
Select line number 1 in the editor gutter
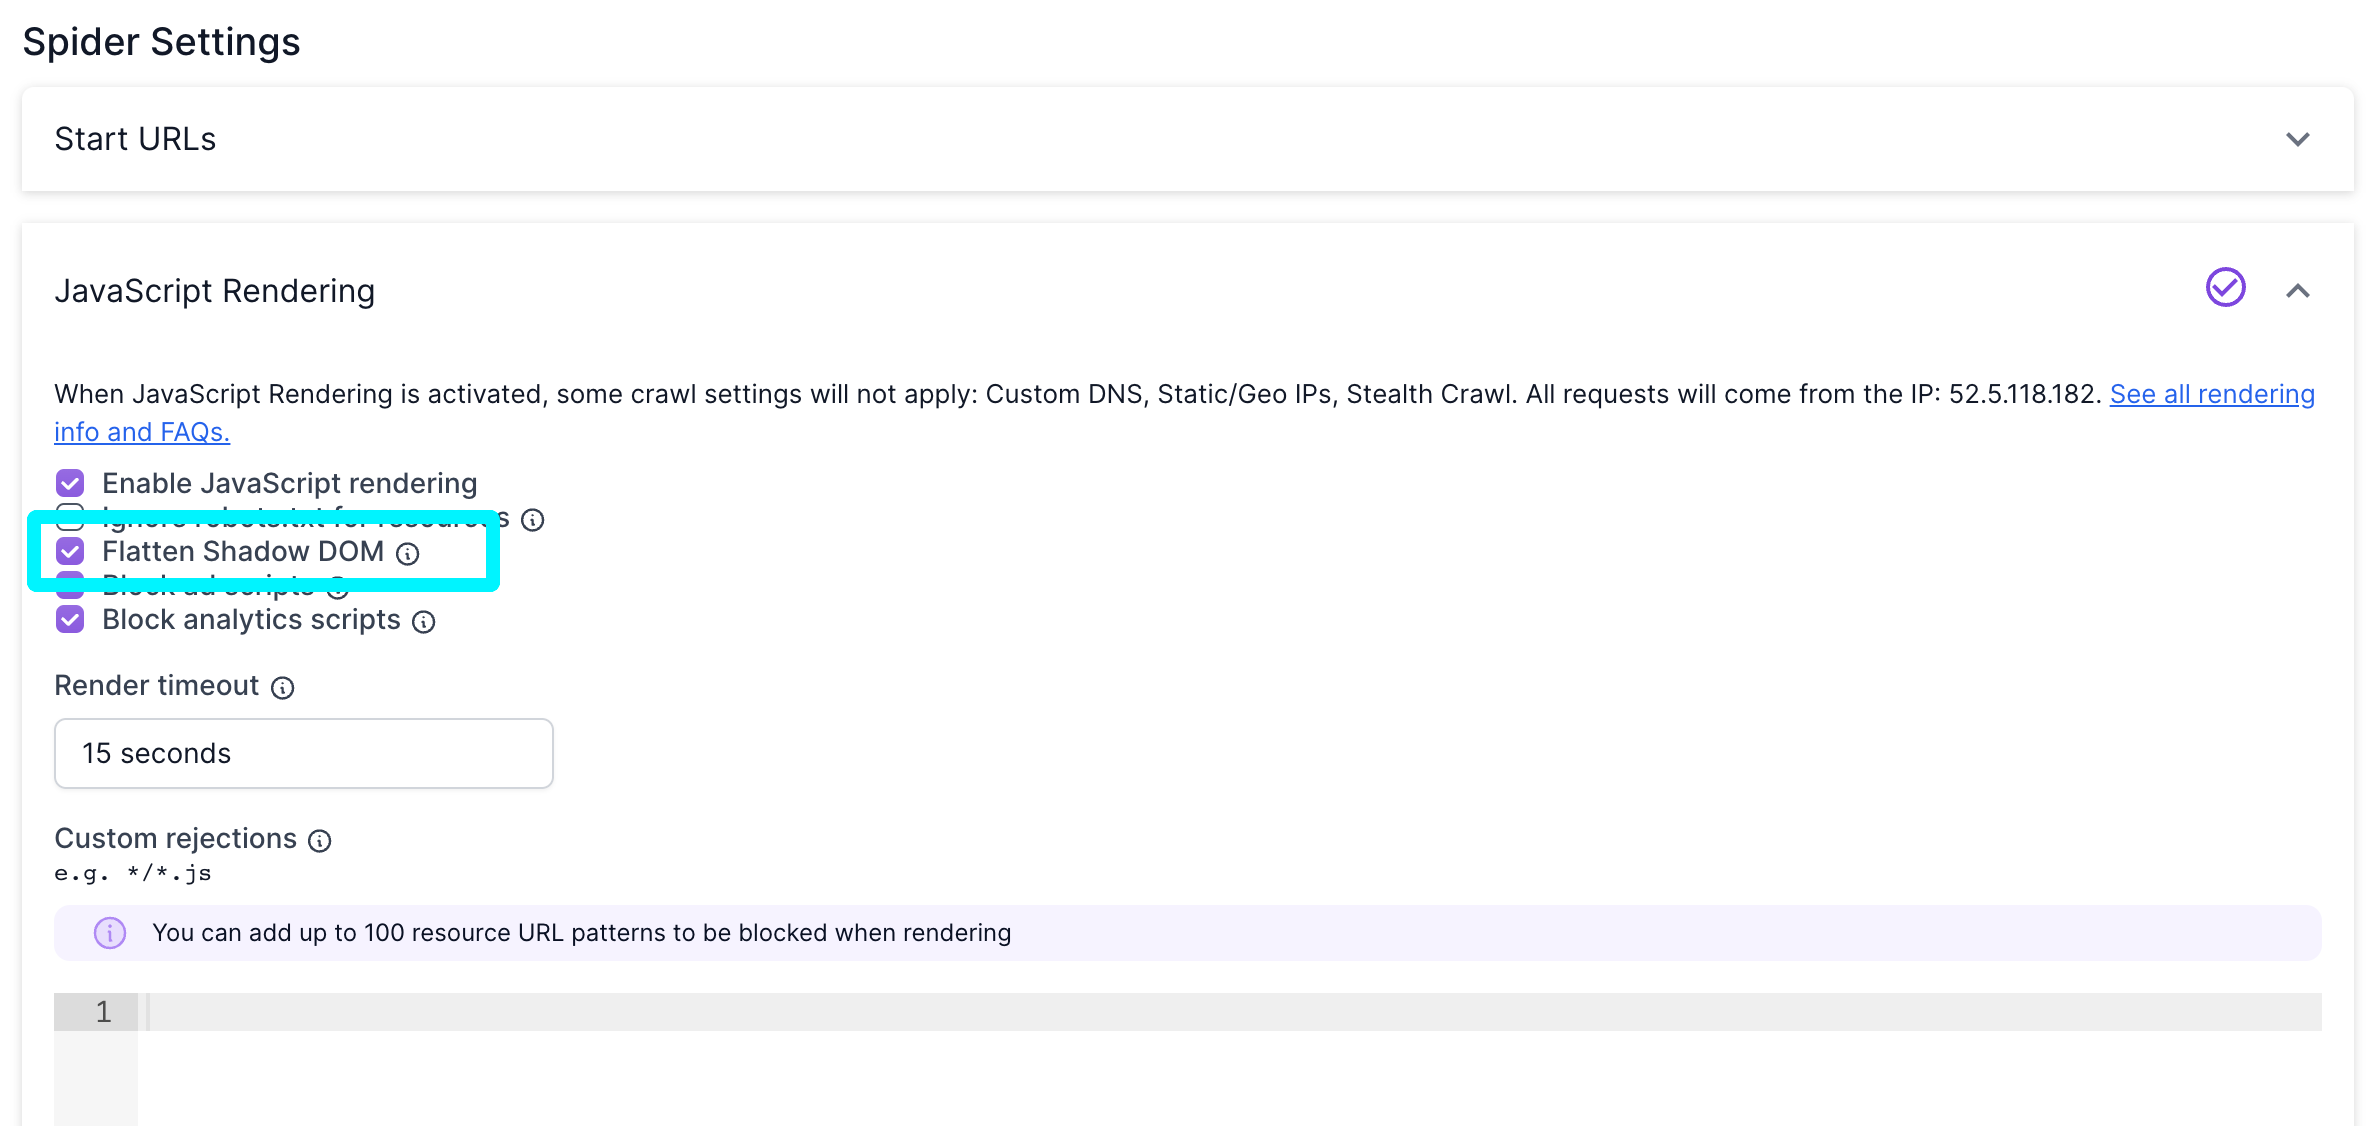101,1011
